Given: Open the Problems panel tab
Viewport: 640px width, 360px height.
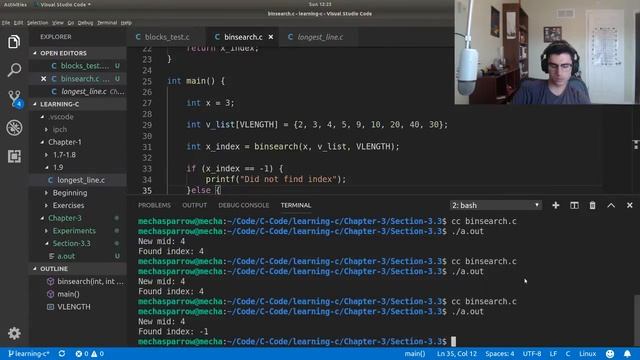Looking at the screenshot, I should (154, 205).
